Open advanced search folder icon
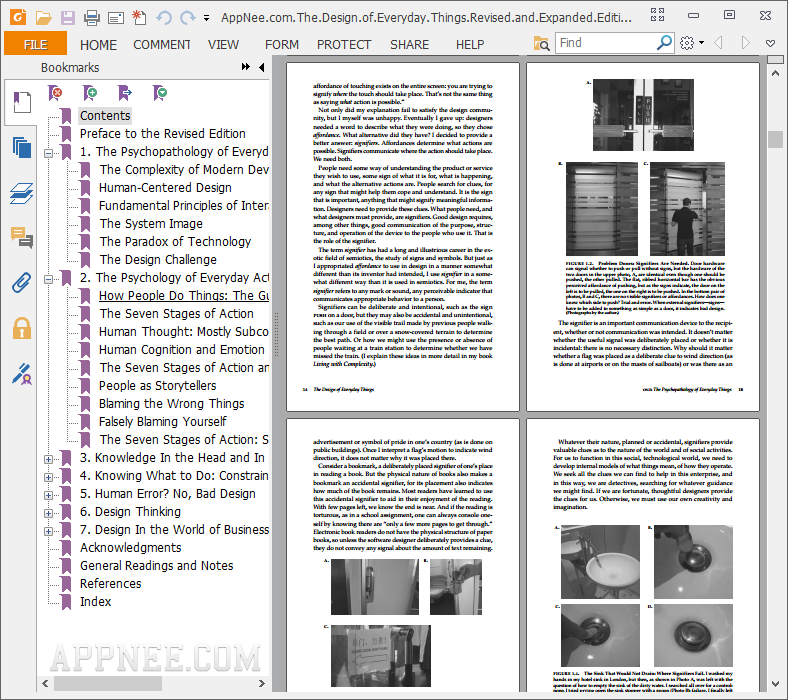 tap(541, 43)
